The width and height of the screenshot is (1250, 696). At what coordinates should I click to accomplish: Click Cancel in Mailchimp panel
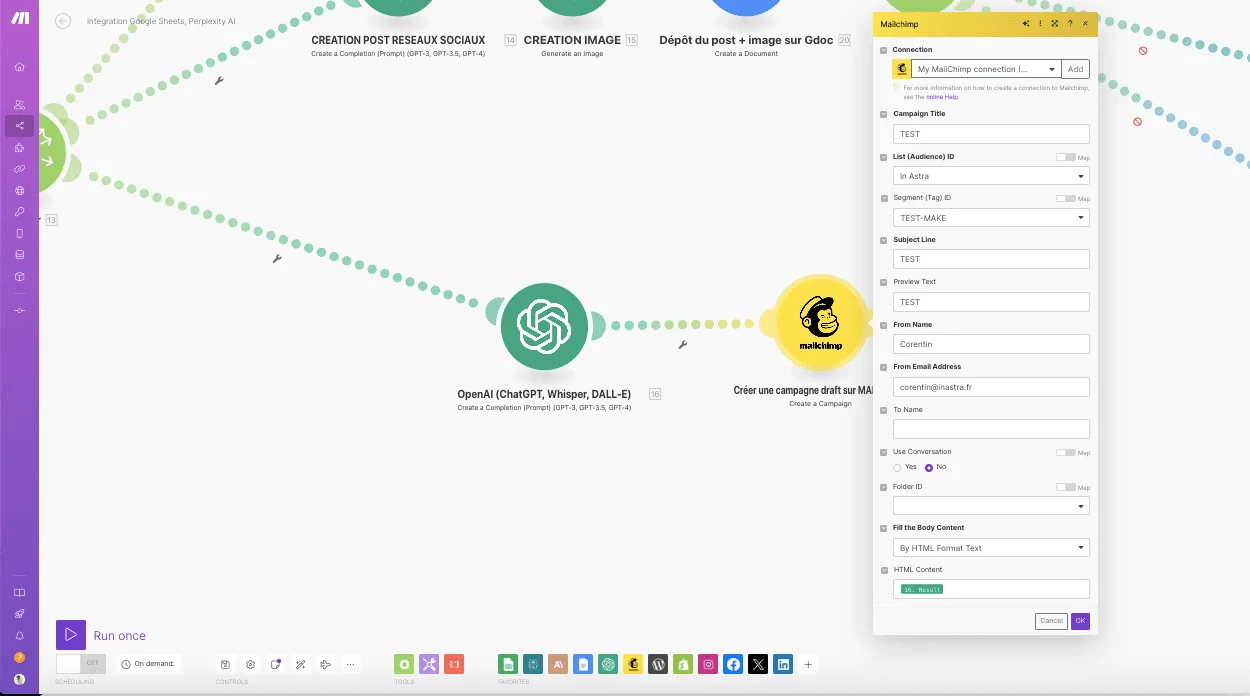(x=1051, y=621)
